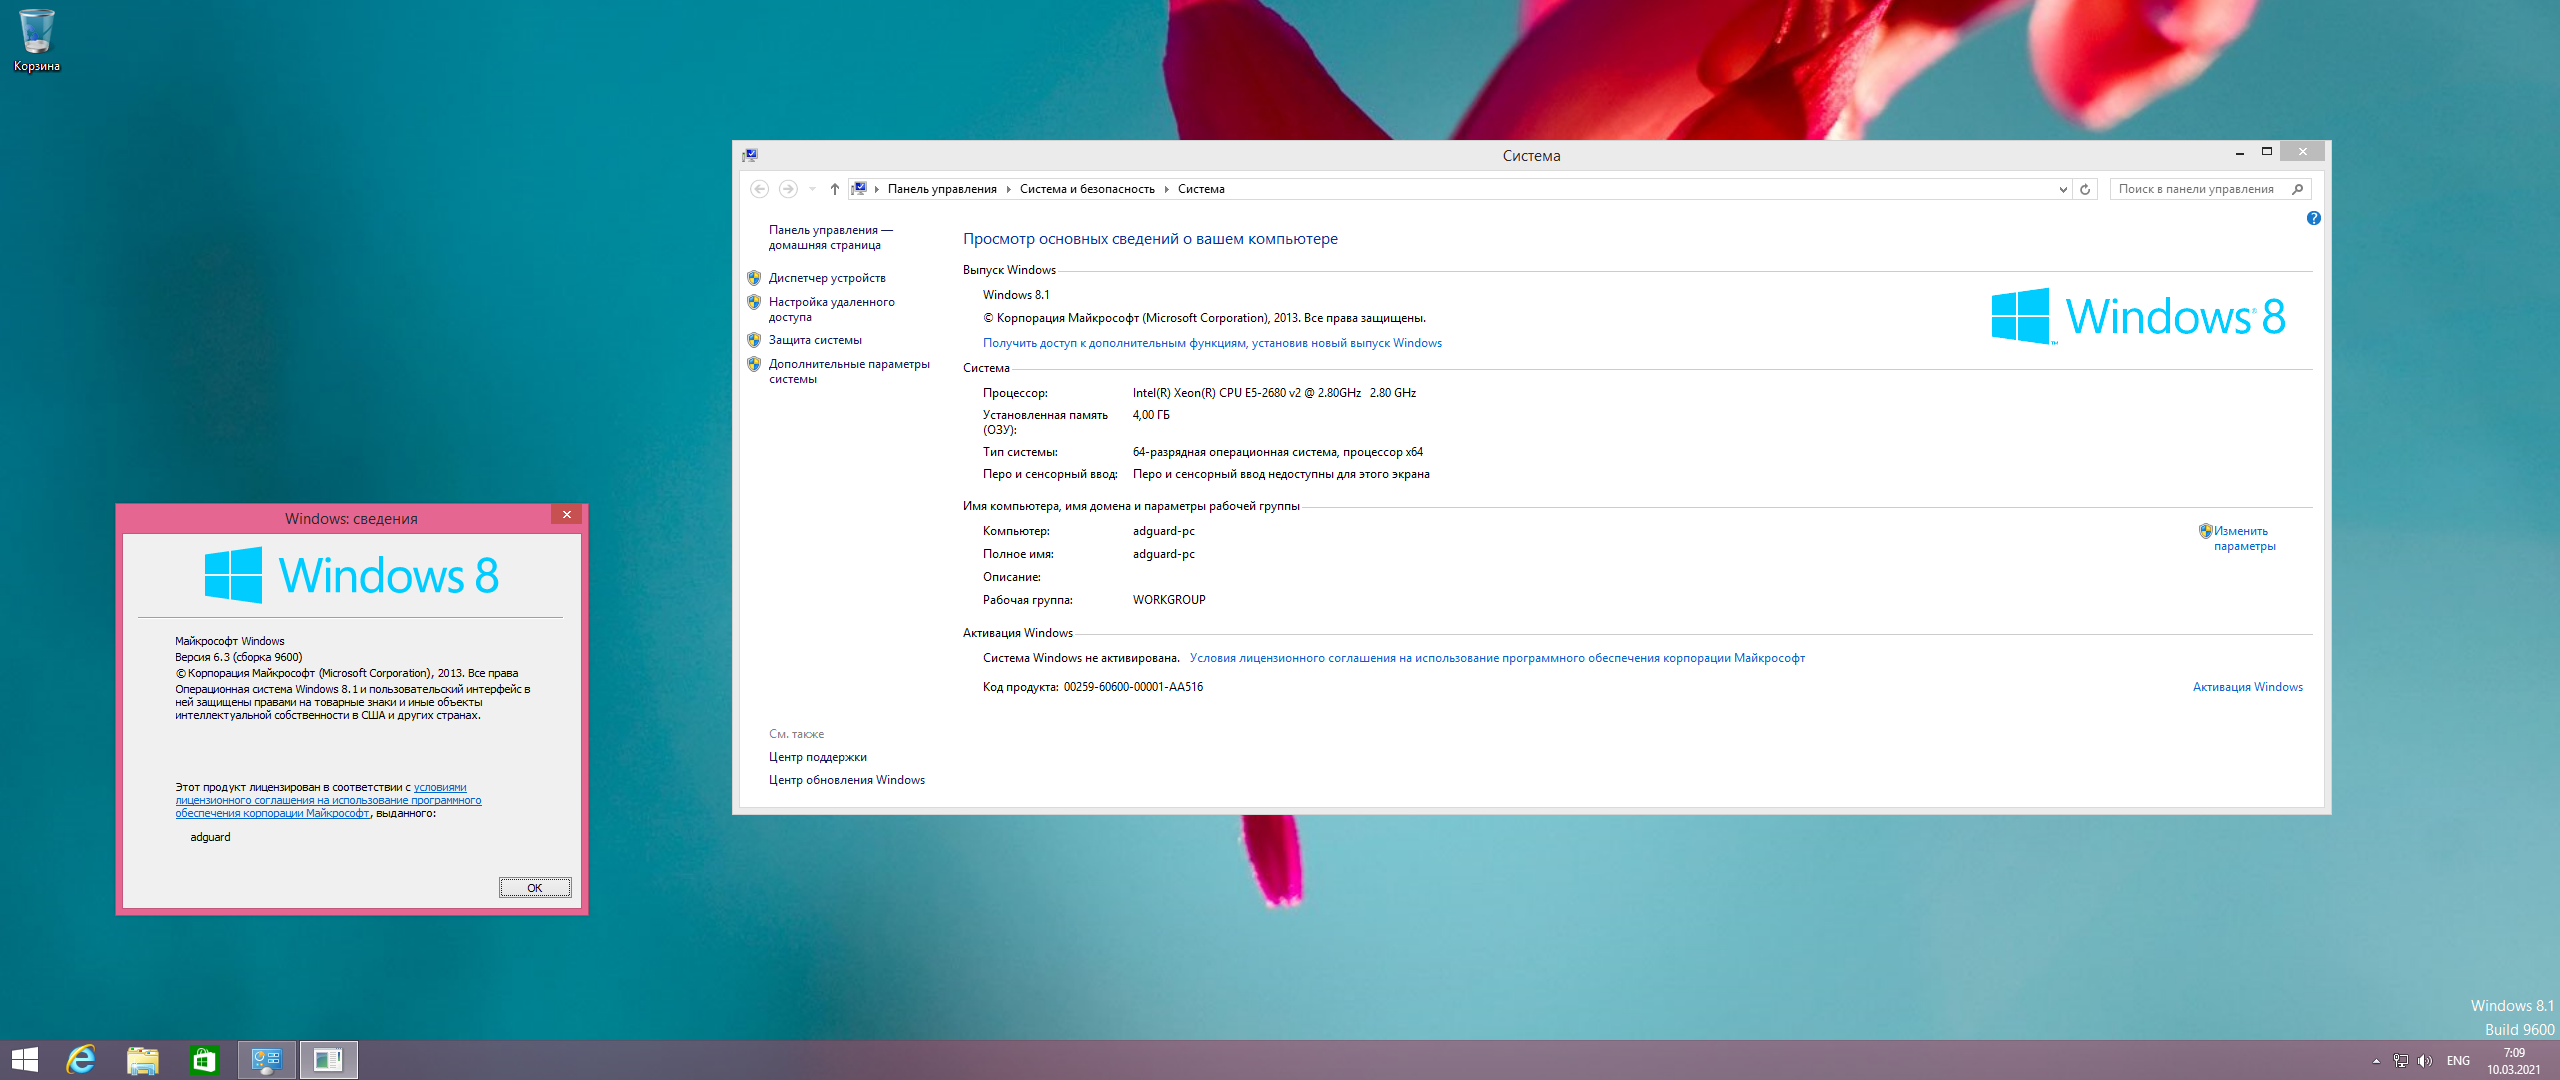The height and width of the screenshot is (1080, 2560).
Task: Open Windows Store from the taskbar
Action: pyautogui.click(x=204, y=1060)
